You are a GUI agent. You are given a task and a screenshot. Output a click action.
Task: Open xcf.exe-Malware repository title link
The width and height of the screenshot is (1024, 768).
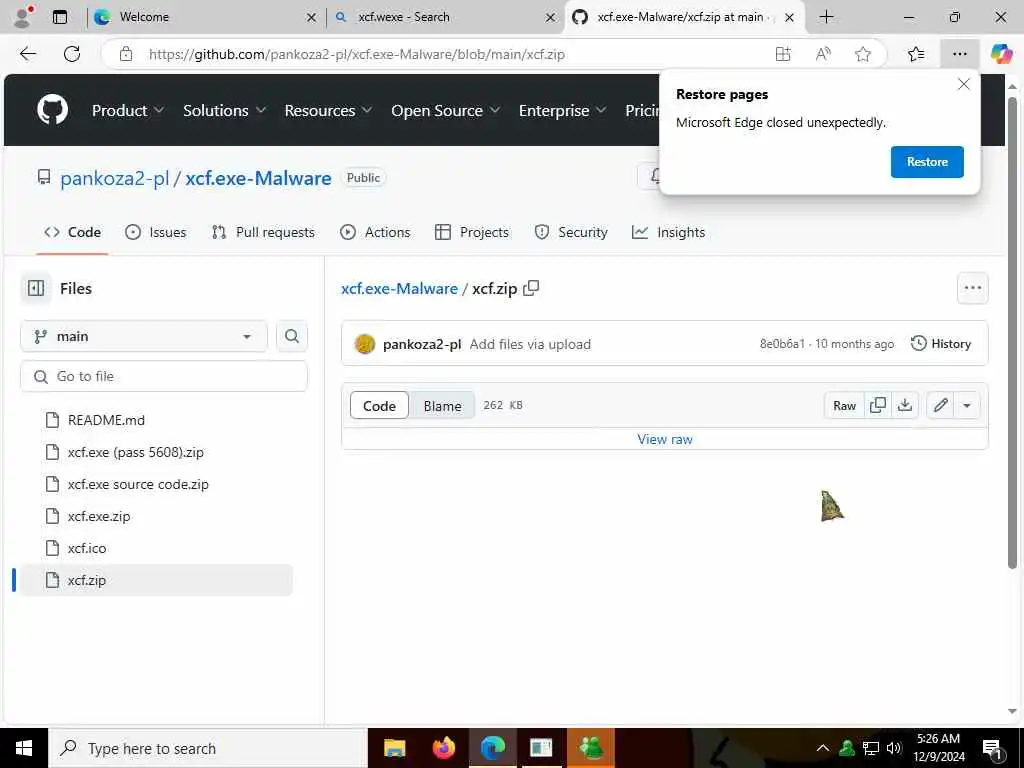click(258, 178)
